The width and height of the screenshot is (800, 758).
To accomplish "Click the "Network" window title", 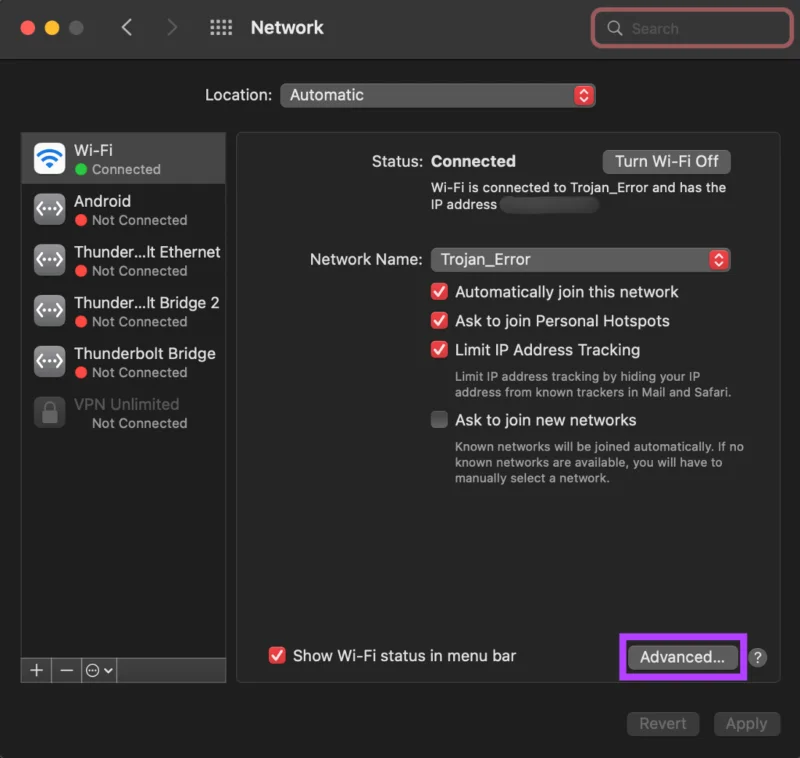I will (x=287, y=28).
